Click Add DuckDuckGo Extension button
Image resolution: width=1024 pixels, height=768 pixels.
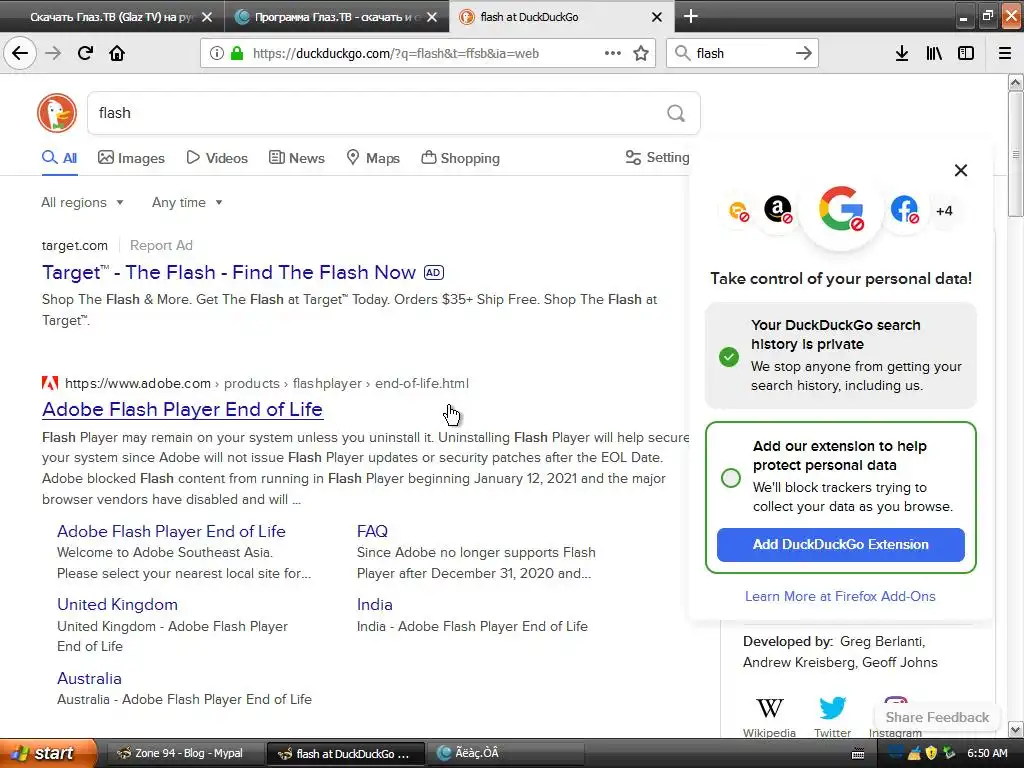coord(840,545)
